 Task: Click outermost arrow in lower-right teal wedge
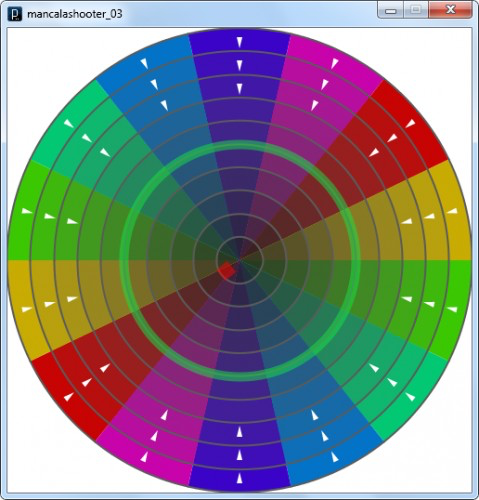[x=410, y=397]
